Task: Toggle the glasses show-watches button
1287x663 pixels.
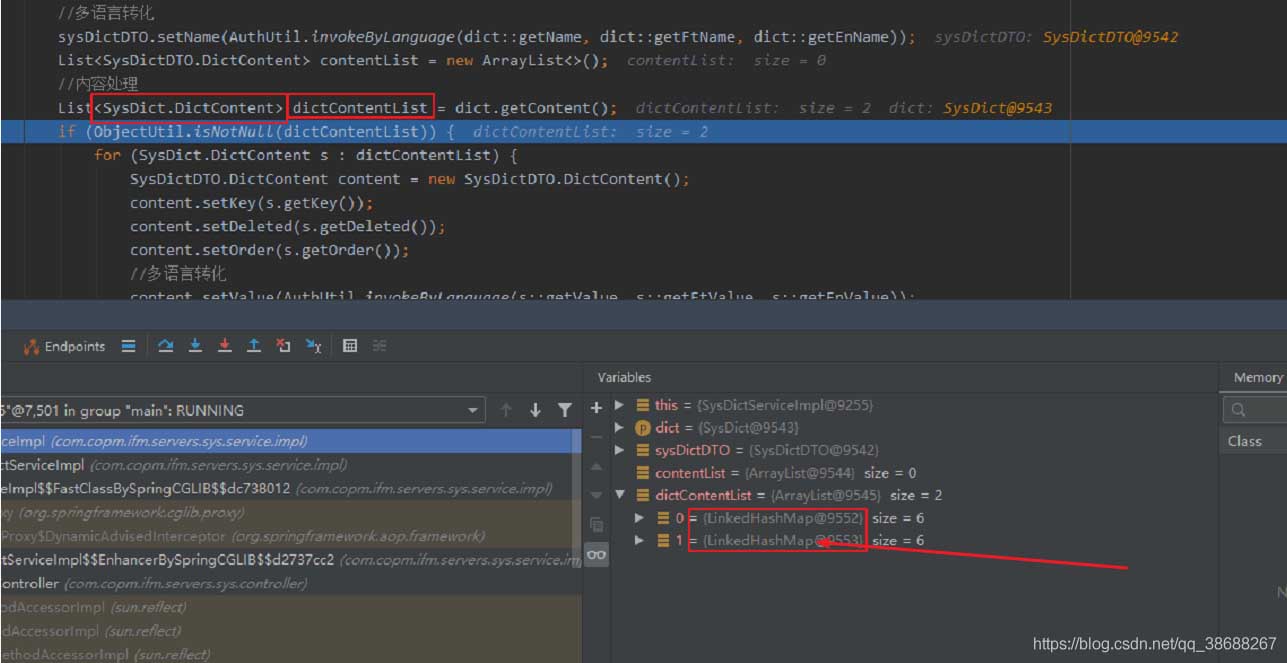Action: [x=597, y=554]
